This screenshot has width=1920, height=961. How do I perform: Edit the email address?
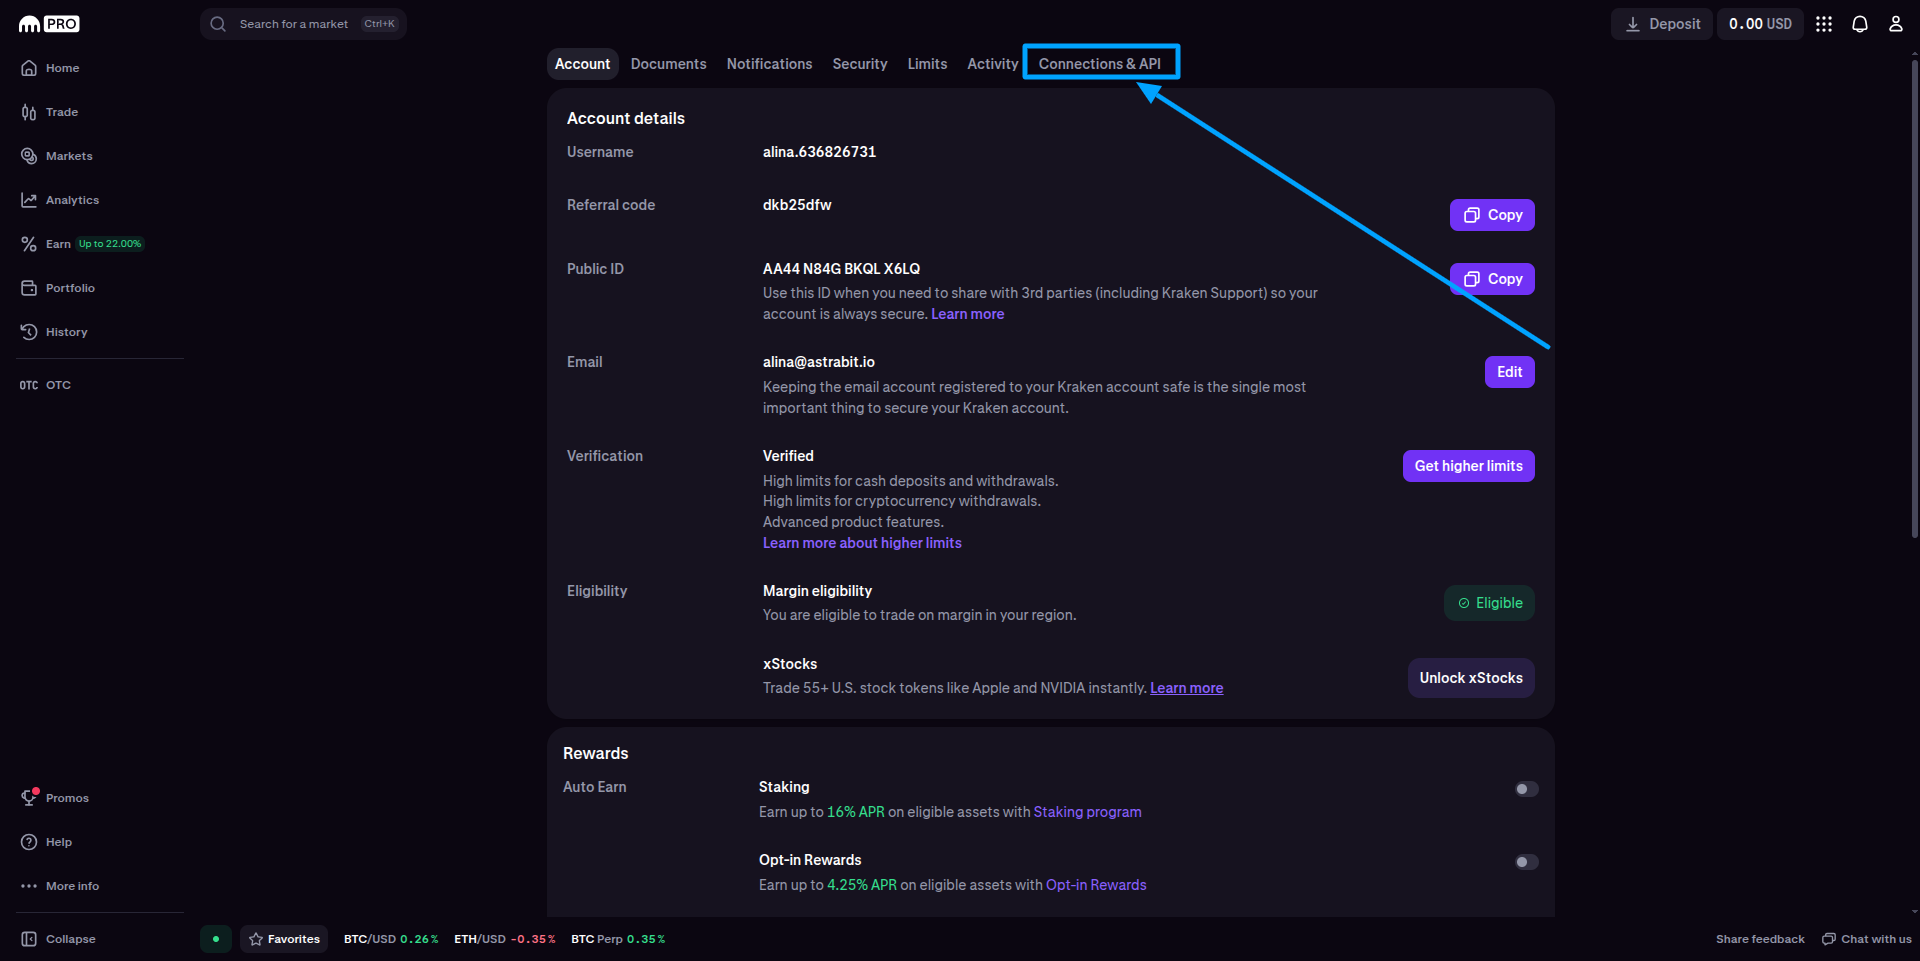[1509, 372]
